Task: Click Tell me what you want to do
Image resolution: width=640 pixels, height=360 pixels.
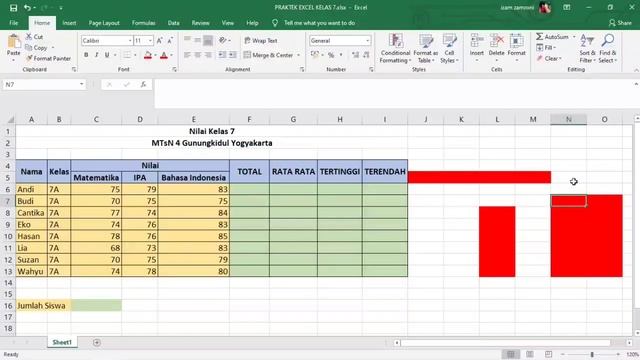Action: coord(319,23)
